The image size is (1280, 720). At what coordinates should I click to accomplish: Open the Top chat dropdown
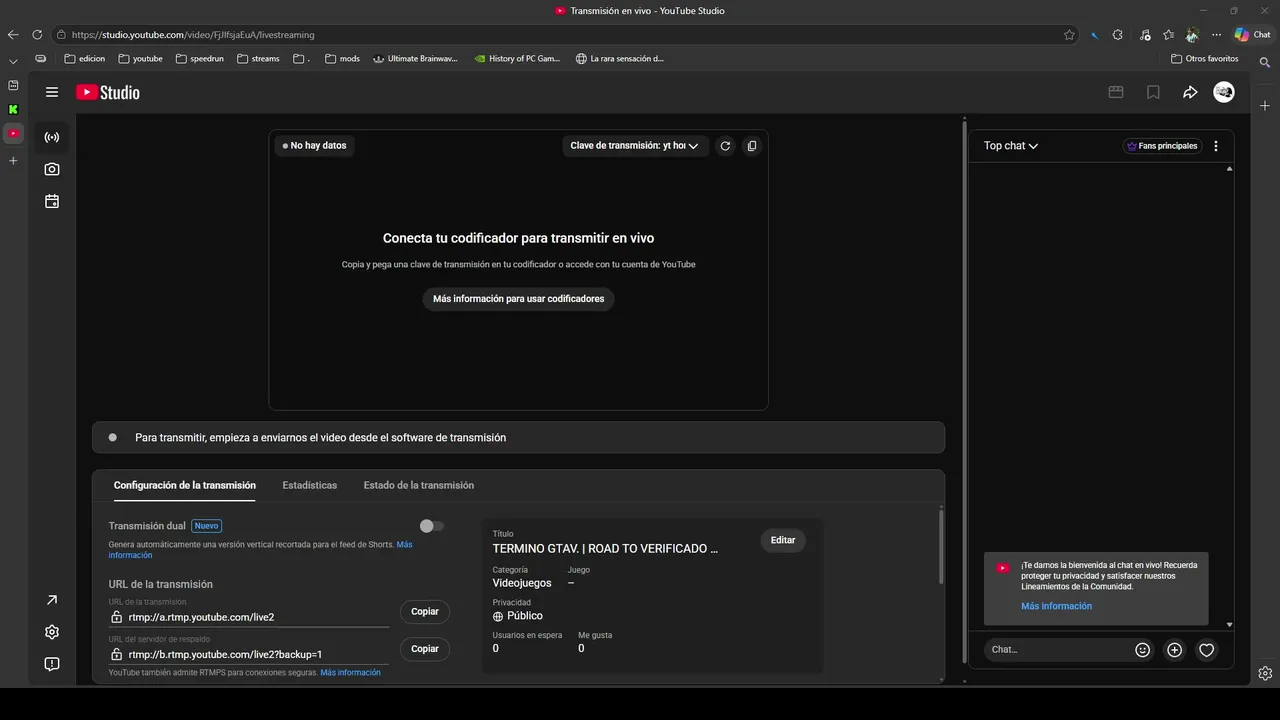point(1011,146)
